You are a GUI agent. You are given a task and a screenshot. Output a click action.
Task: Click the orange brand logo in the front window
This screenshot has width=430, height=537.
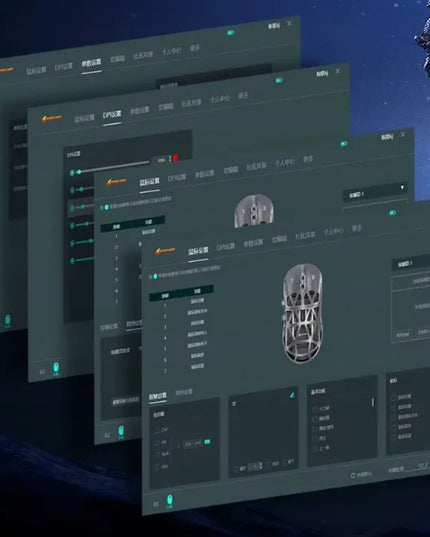(165, 251)
